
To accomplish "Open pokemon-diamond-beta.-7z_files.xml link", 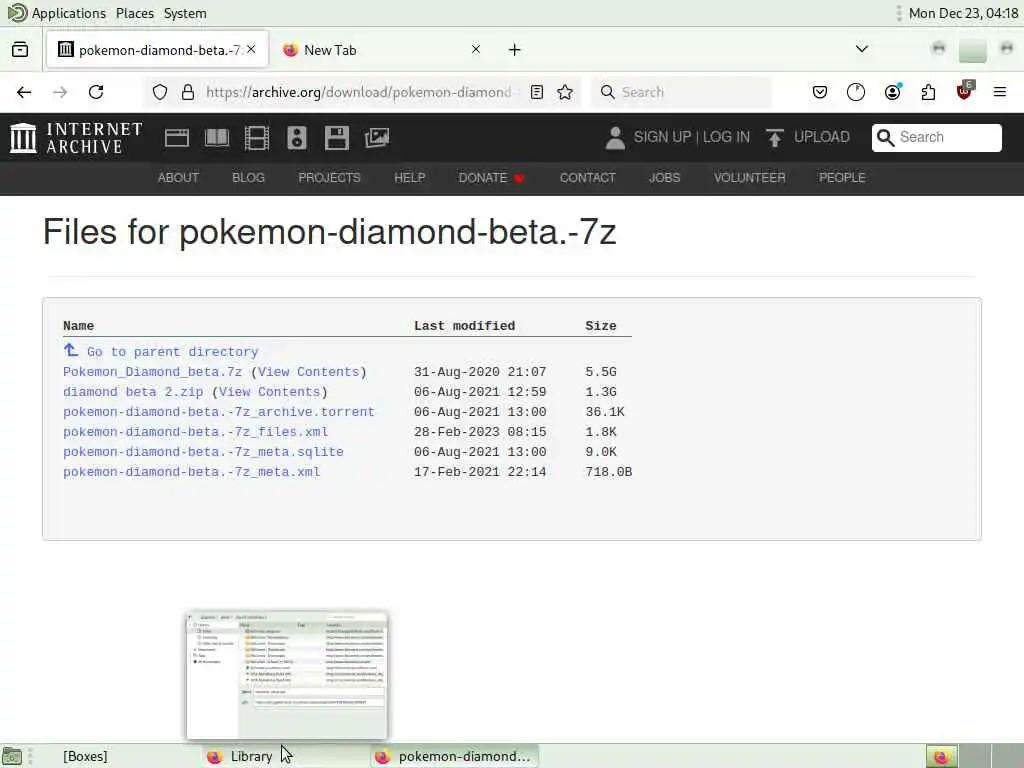I will click(x=195, y=432).
